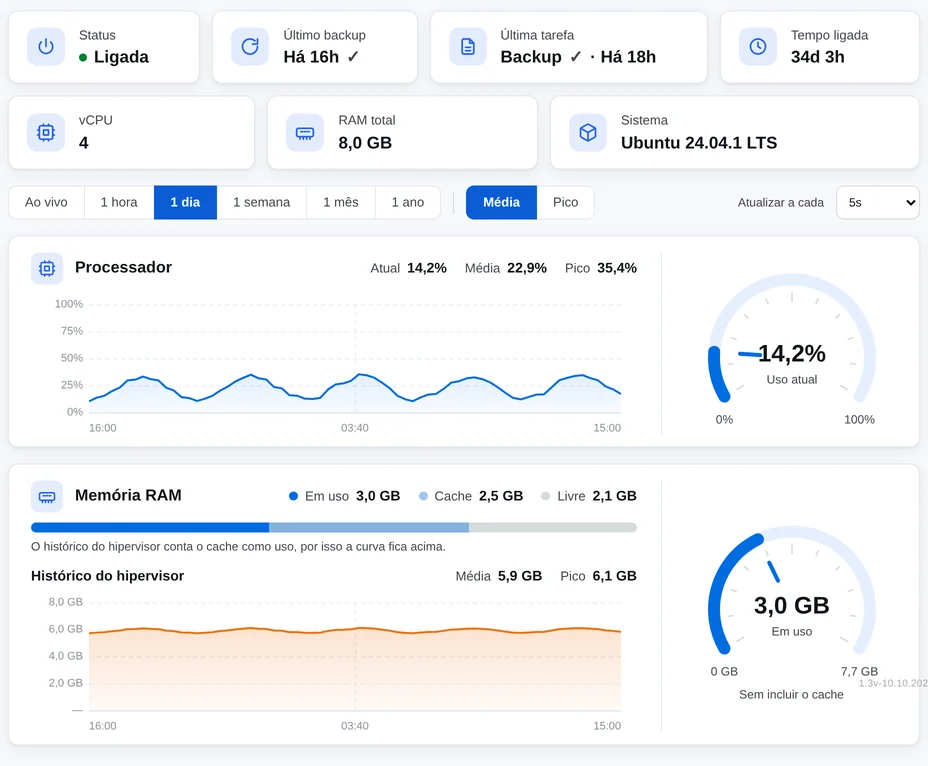Click the Histórico do hipervisor heading

click(107, 576)
